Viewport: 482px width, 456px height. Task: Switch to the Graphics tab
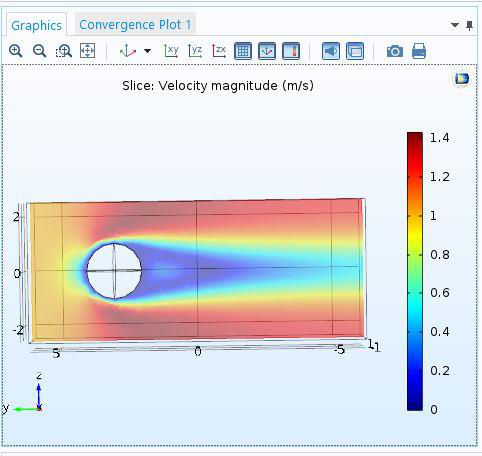36,25
